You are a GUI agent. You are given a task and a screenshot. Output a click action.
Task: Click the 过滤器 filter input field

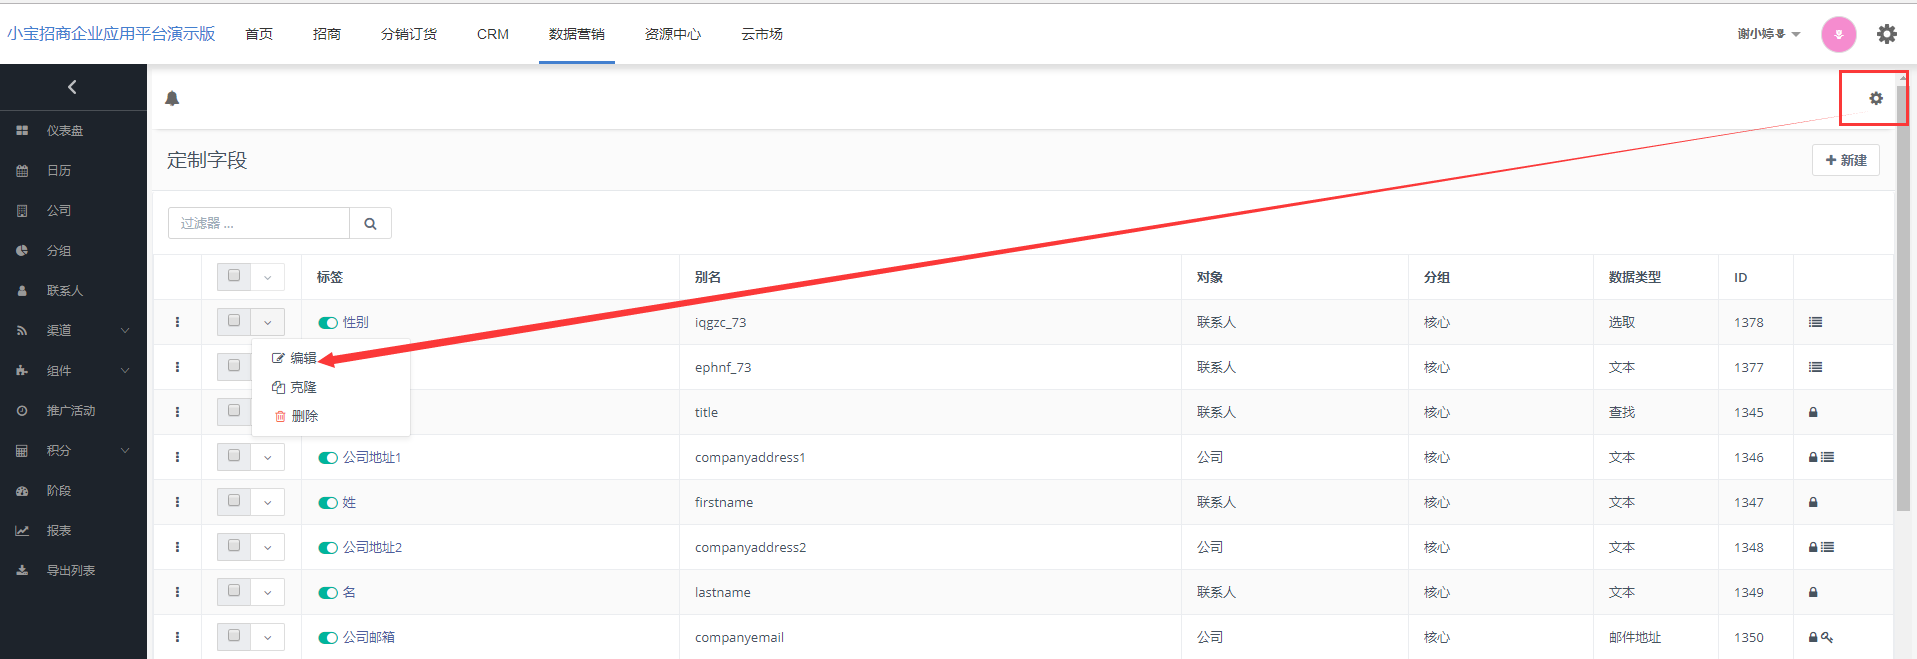tap(259, 224)
